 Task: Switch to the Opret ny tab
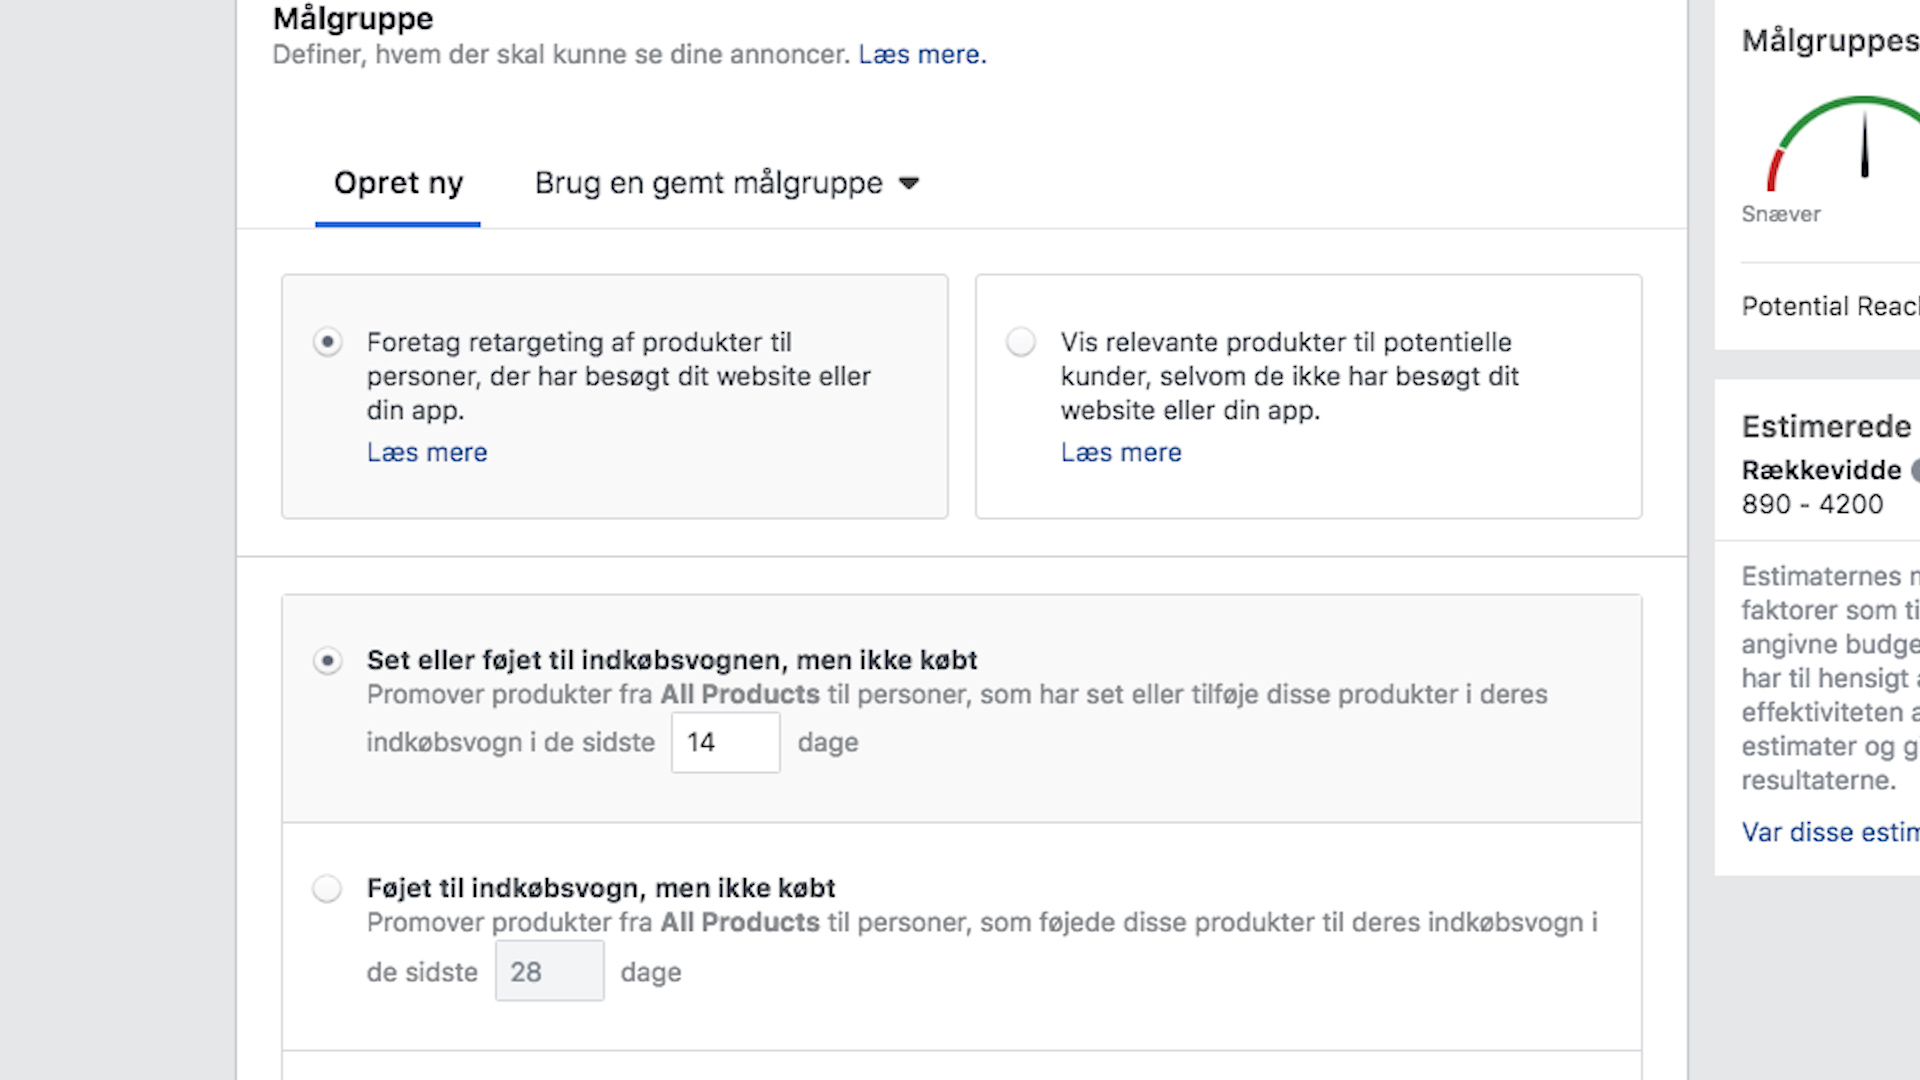[x=398, y=183]
